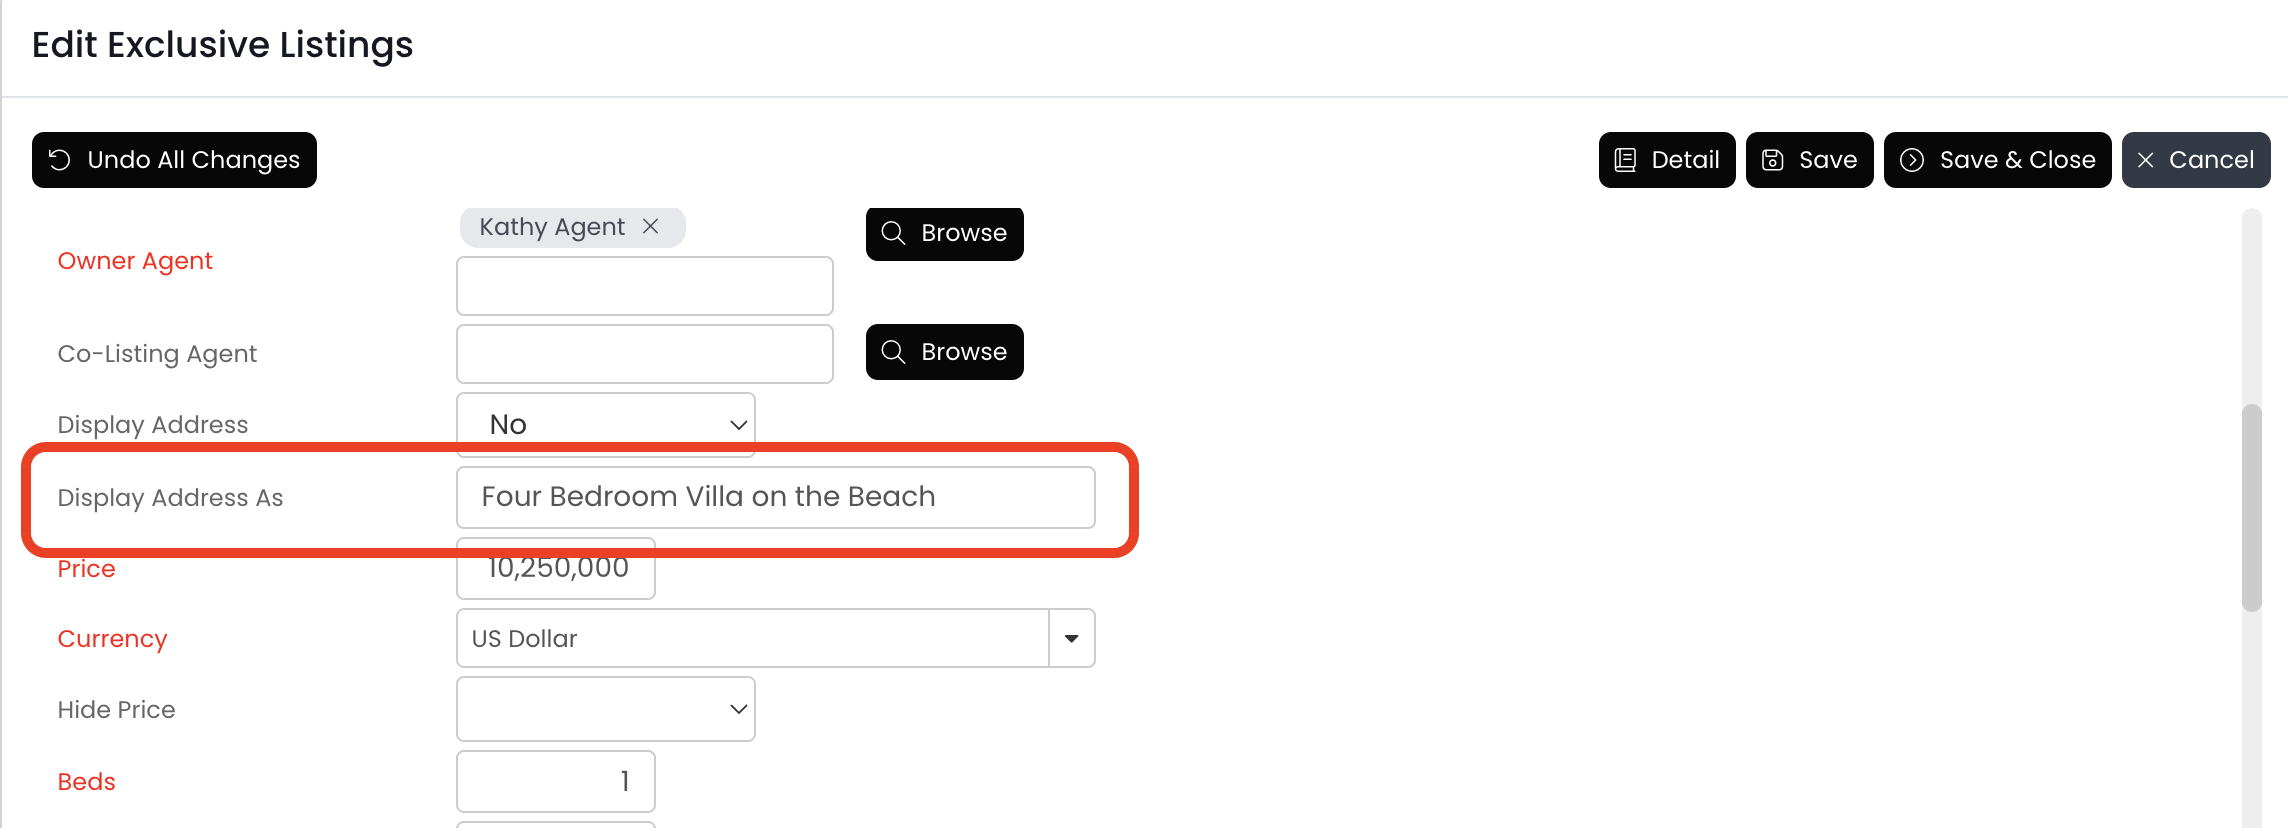Click the Price input field

pos(555,569)
